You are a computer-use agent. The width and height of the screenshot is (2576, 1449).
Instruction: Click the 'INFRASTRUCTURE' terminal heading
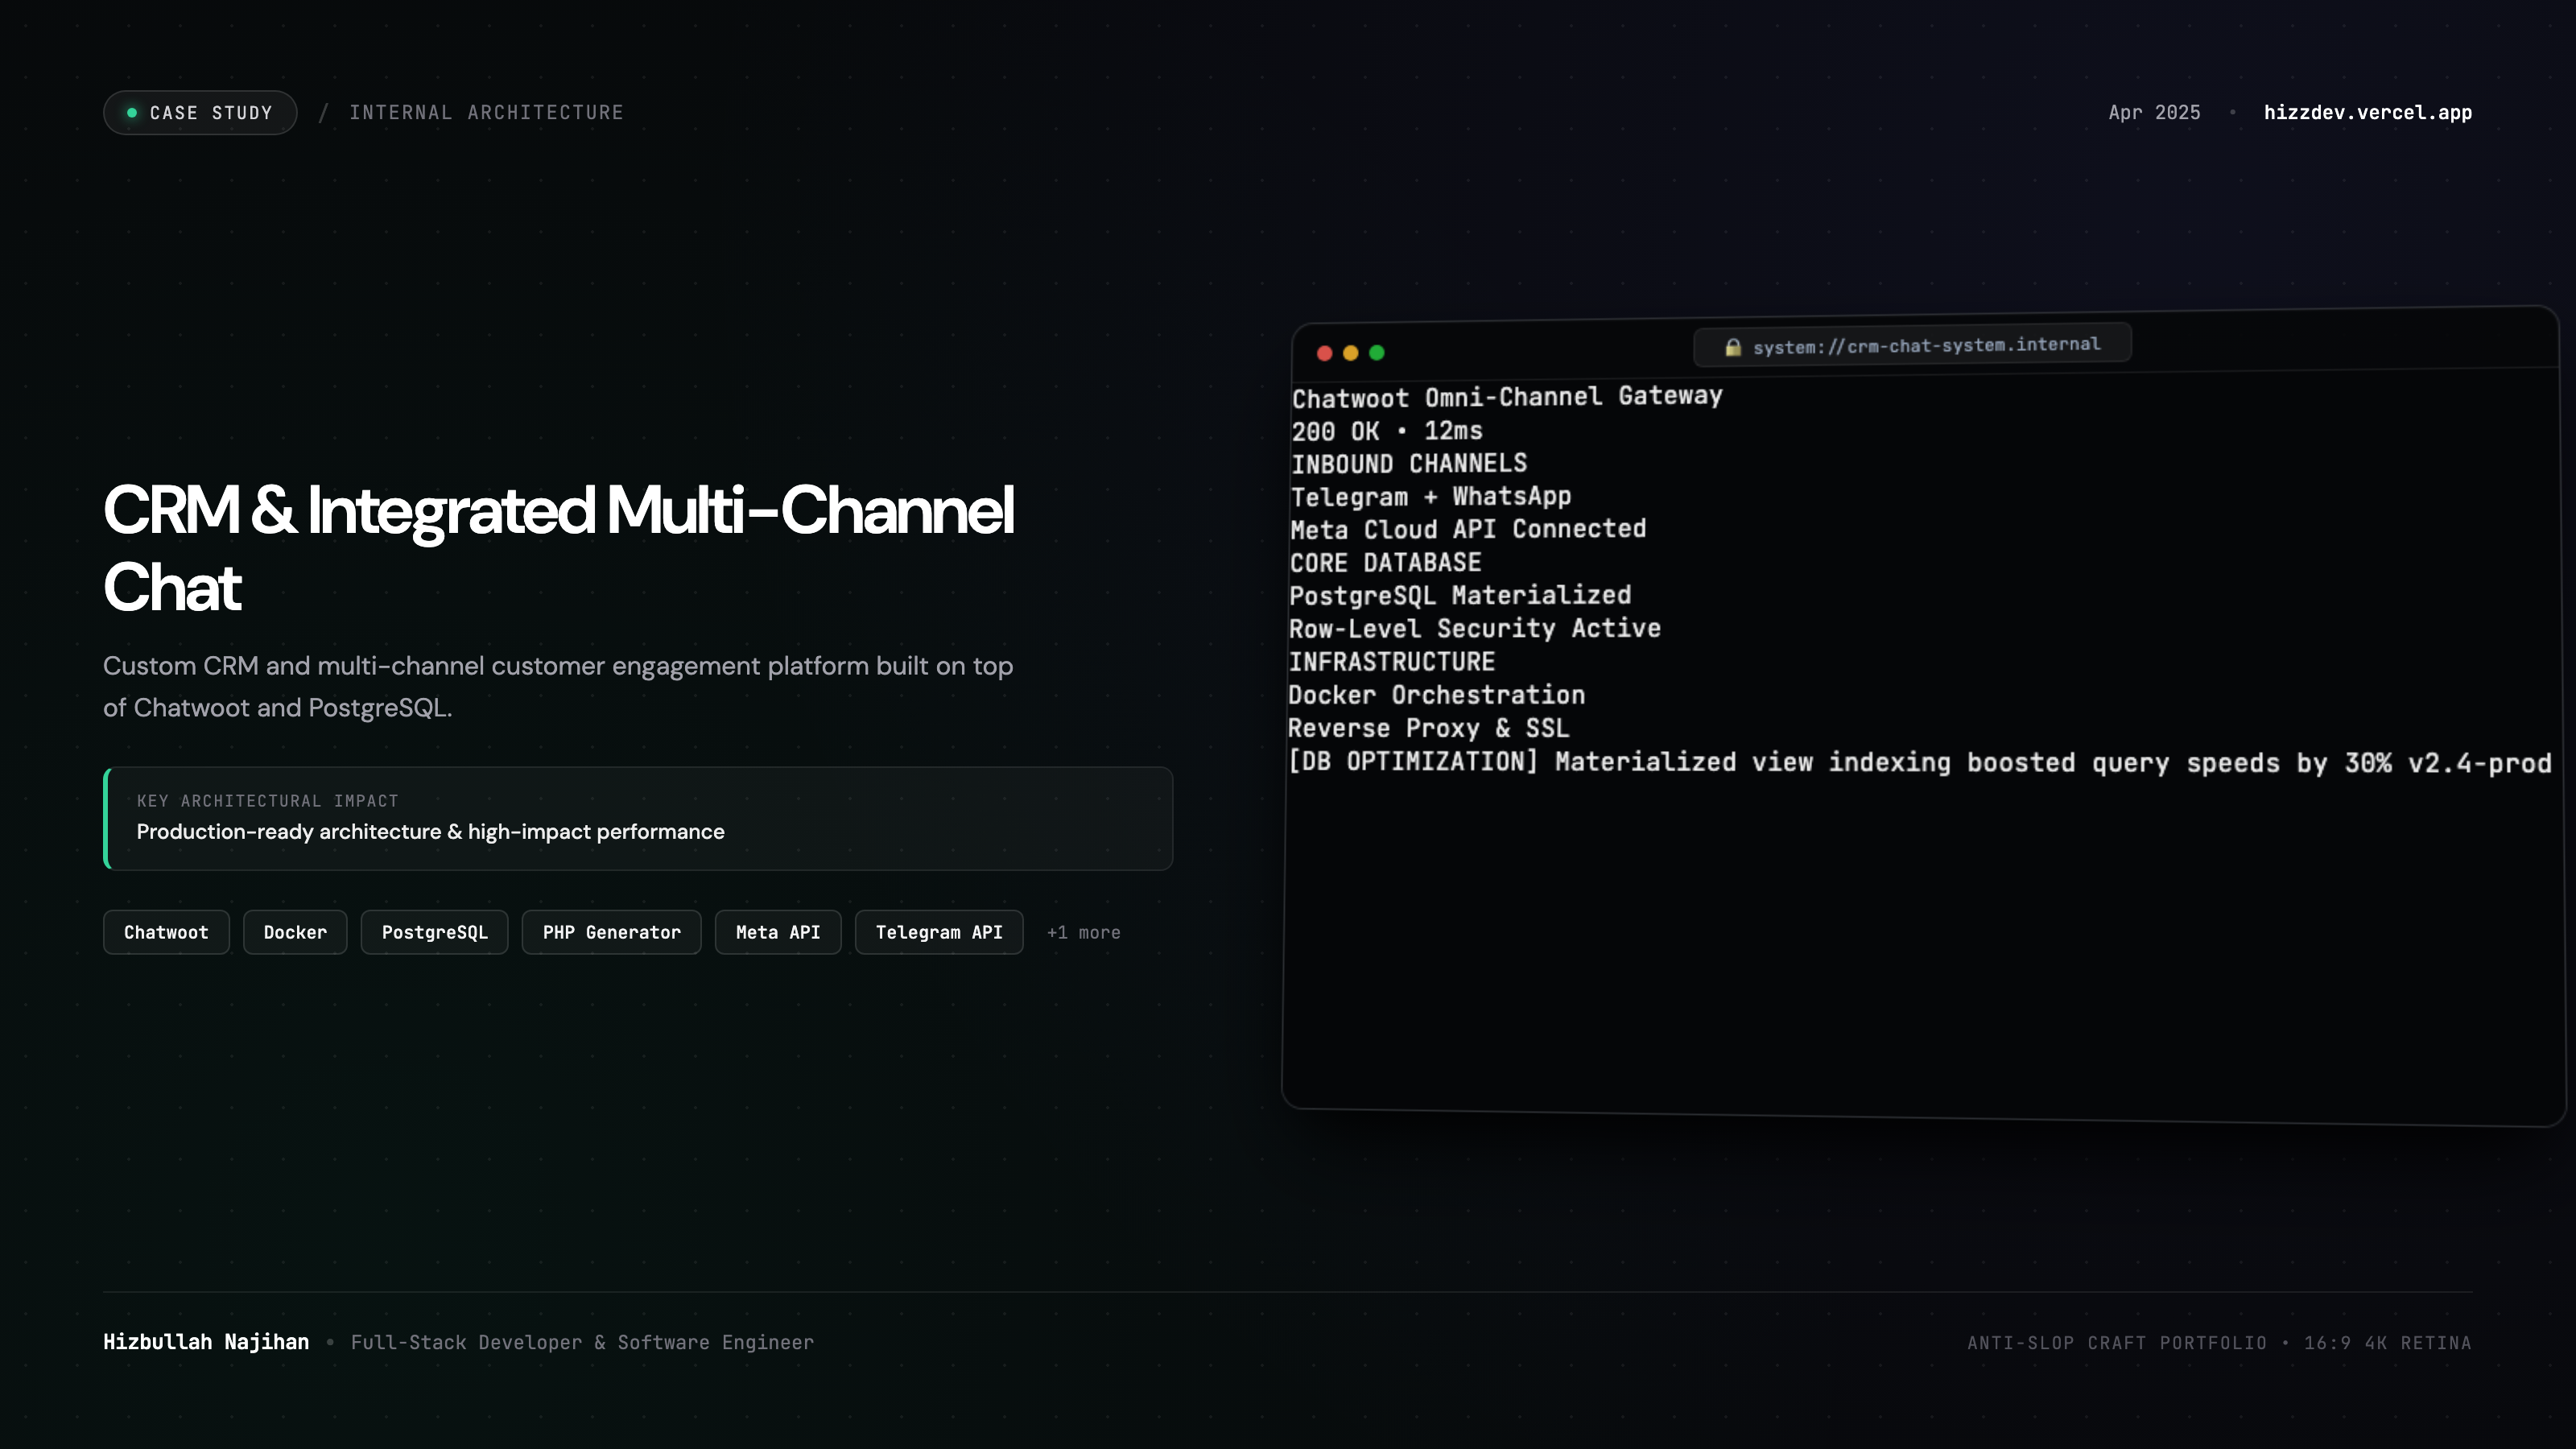[1391, 662]
